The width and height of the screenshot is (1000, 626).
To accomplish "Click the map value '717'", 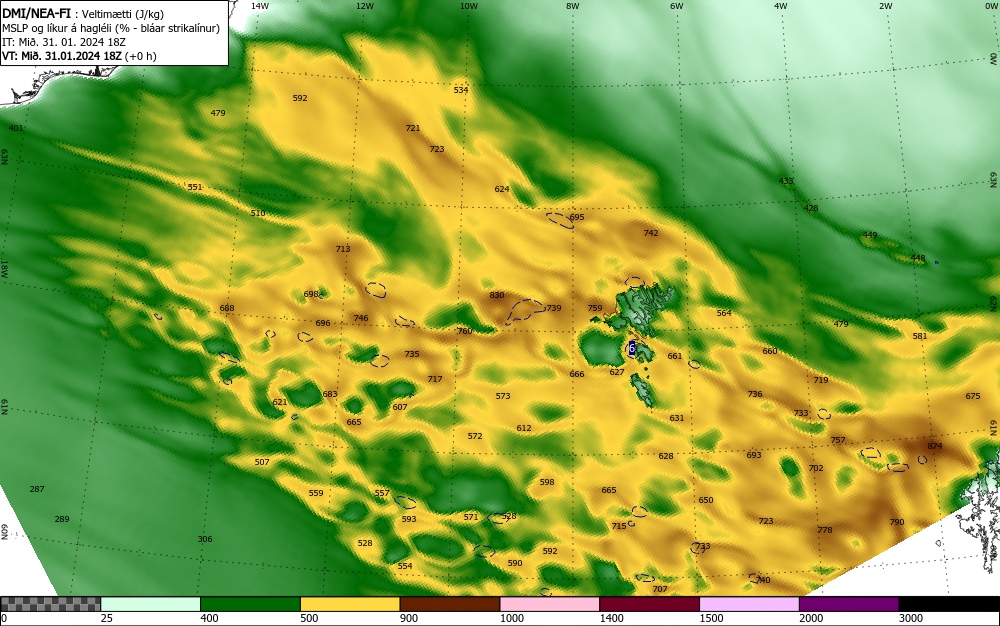I will (x=435, y=379).
